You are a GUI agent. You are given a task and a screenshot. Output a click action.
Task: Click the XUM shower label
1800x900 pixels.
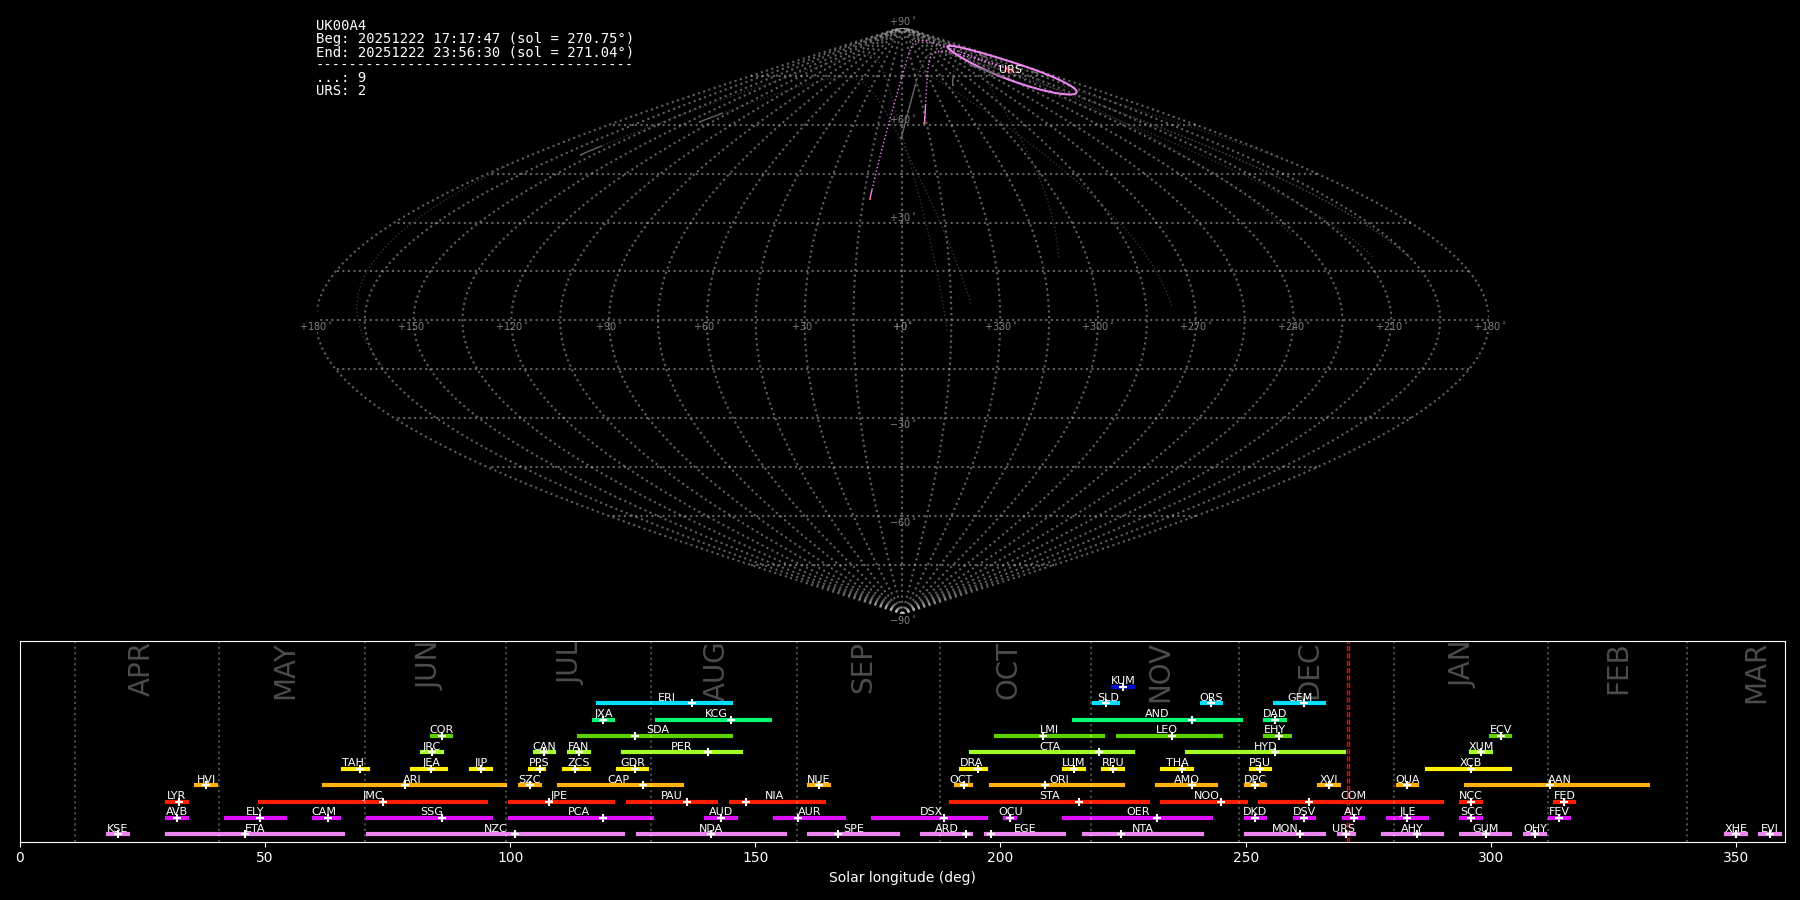1481,746
